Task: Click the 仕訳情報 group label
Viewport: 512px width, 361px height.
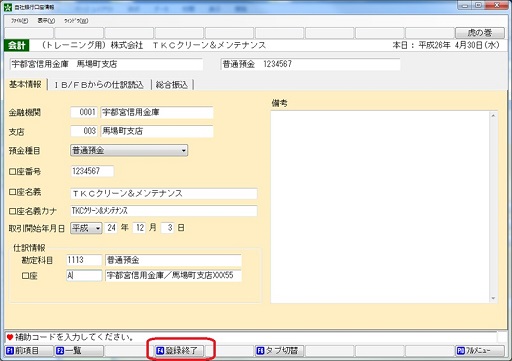Action: pyautogui.click(x=29, y=248)
